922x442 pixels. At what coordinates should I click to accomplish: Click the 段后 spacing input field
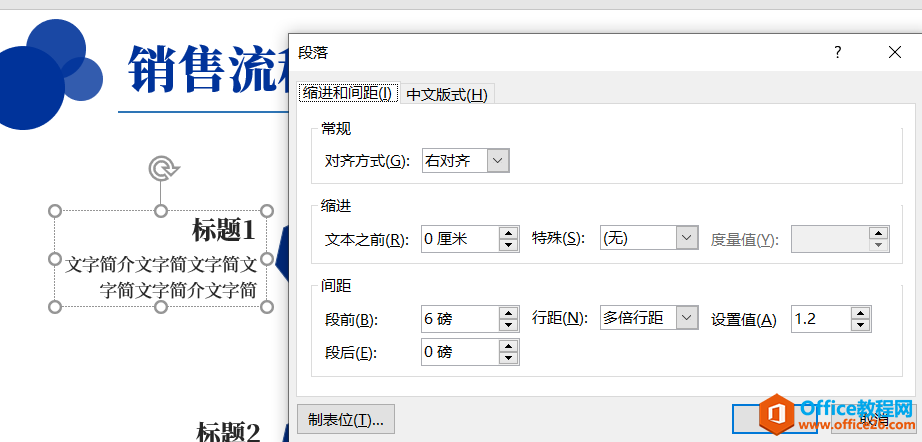pyautogui.click(x=460, y=352)
